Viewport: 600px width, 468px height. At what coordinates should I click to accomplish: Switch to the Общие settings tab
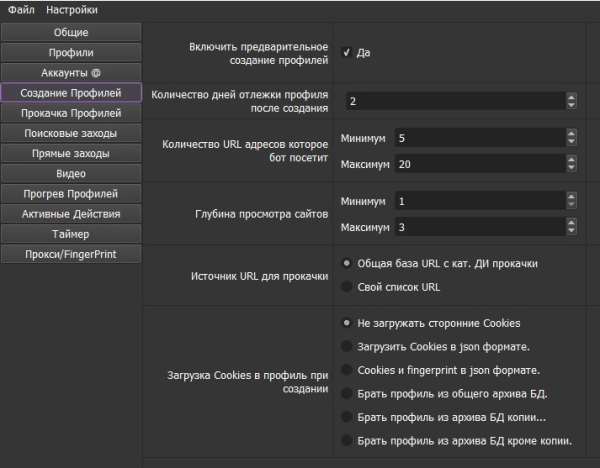(x=71, y=32)
